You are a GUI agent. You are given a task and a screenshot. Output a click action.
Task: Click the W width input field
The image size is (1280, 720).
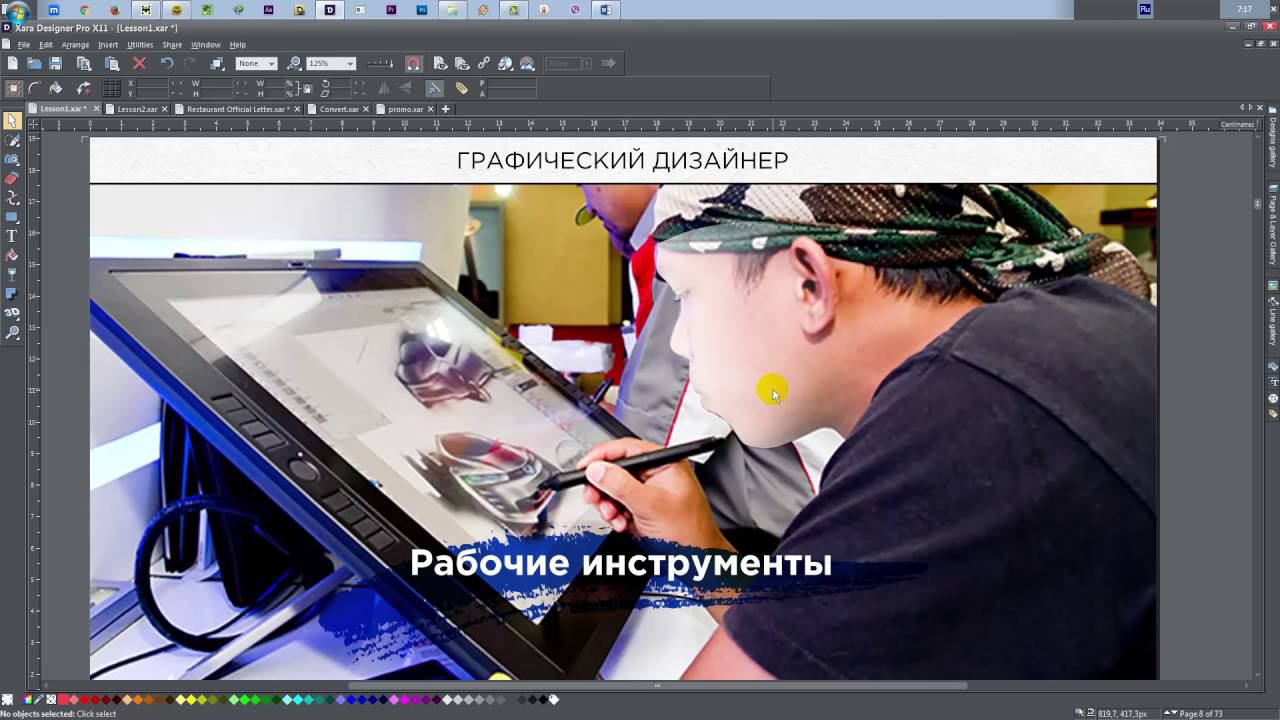click(x=216, y=83)
